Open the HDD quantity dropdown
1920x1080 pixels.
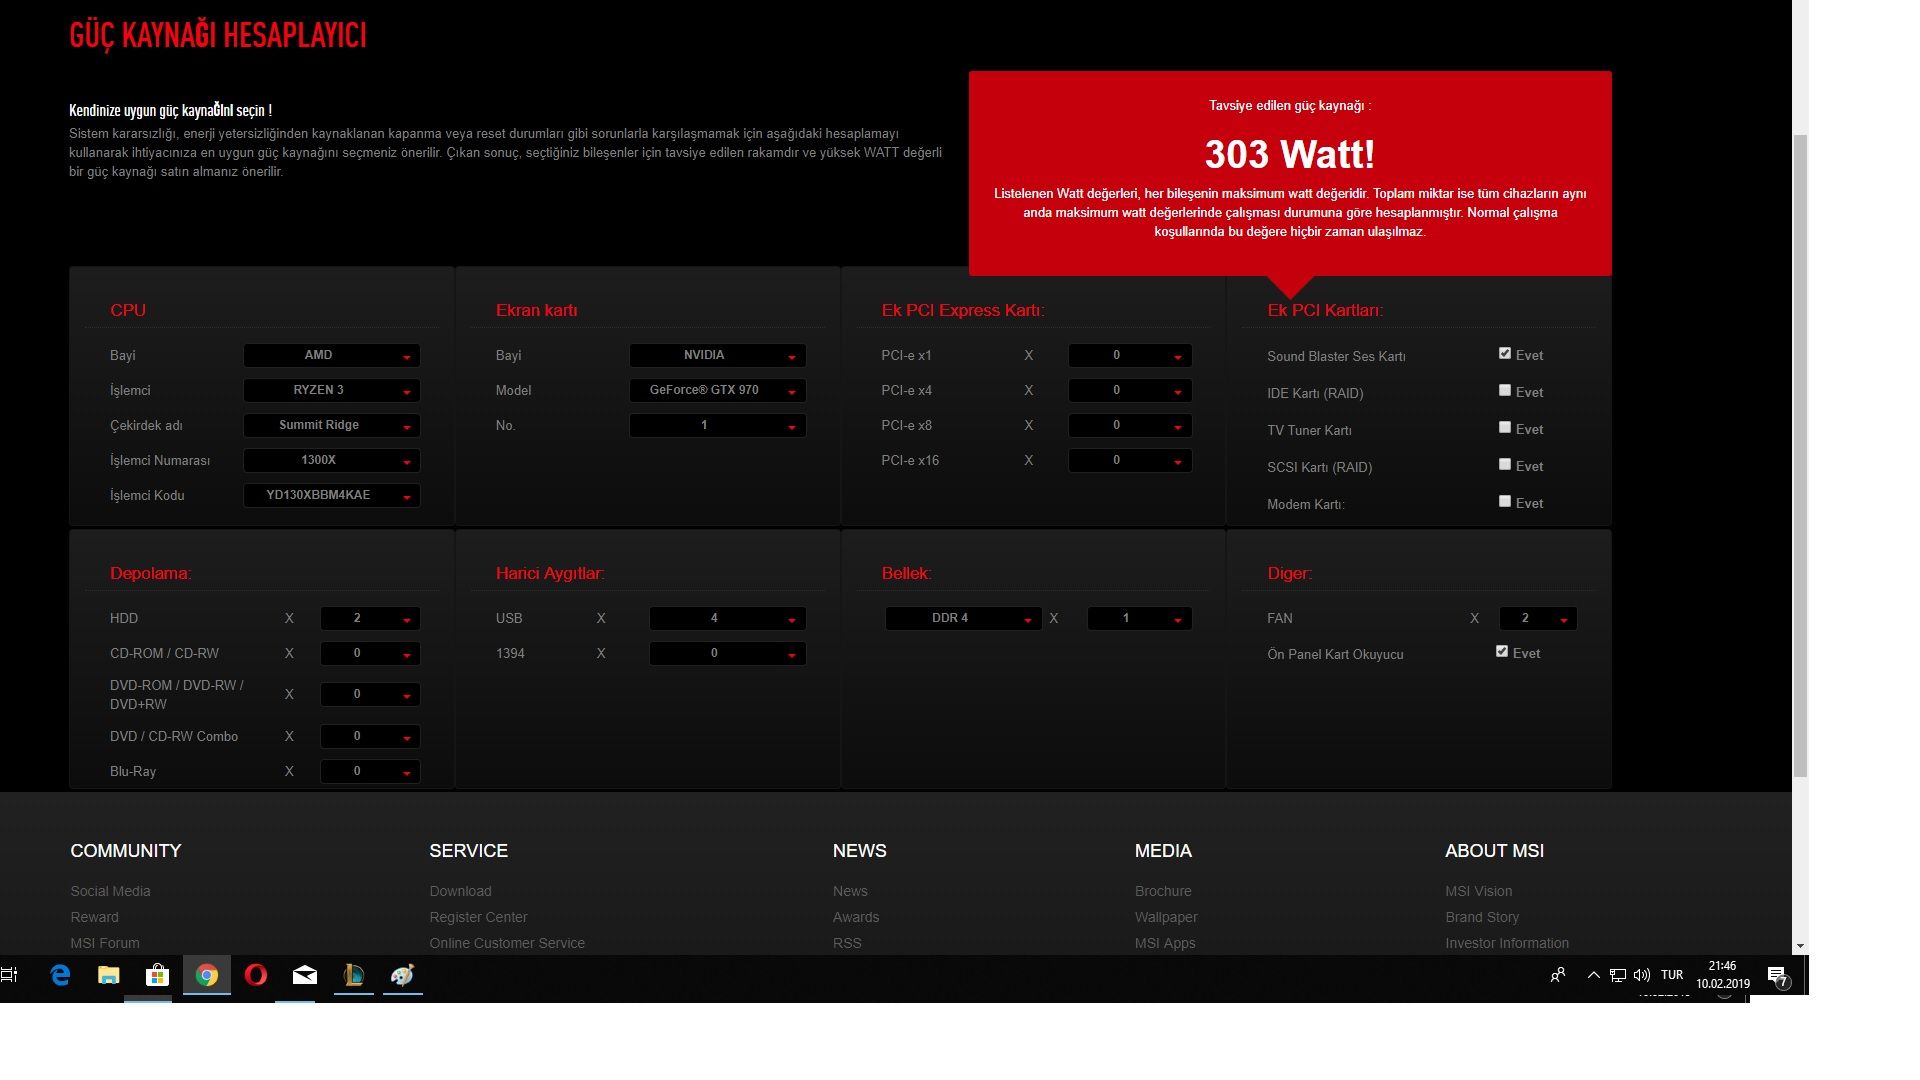[x=369, y=619]
